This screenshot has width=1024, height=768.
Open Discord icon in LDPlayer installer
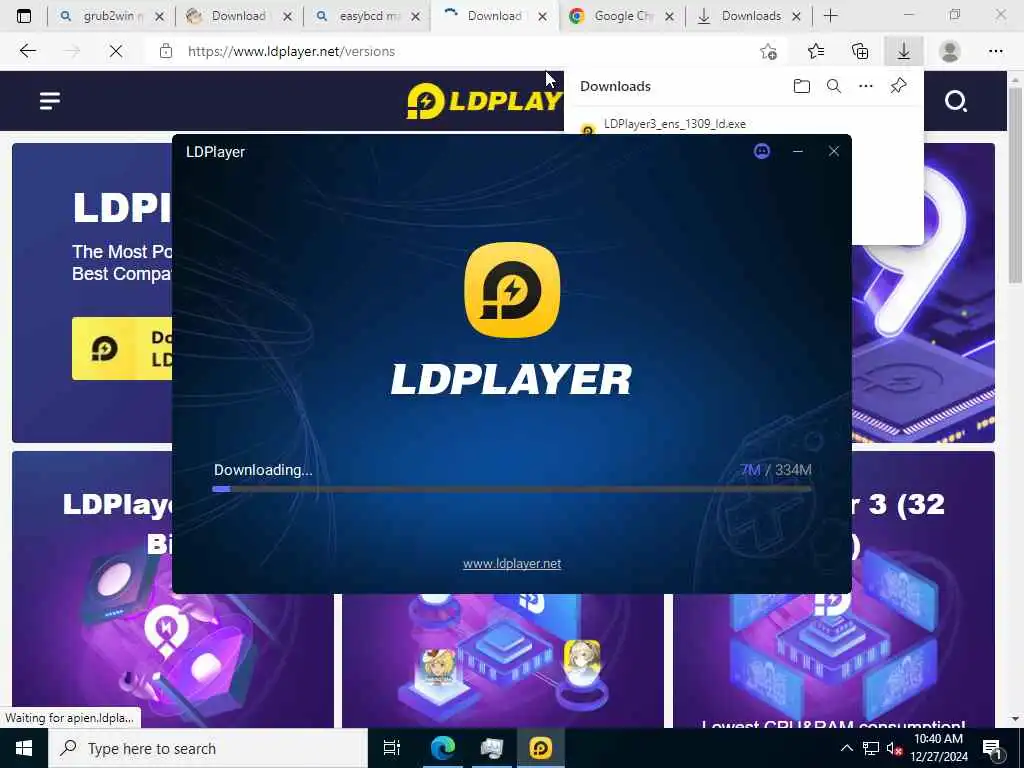click(x=761, y=152)
